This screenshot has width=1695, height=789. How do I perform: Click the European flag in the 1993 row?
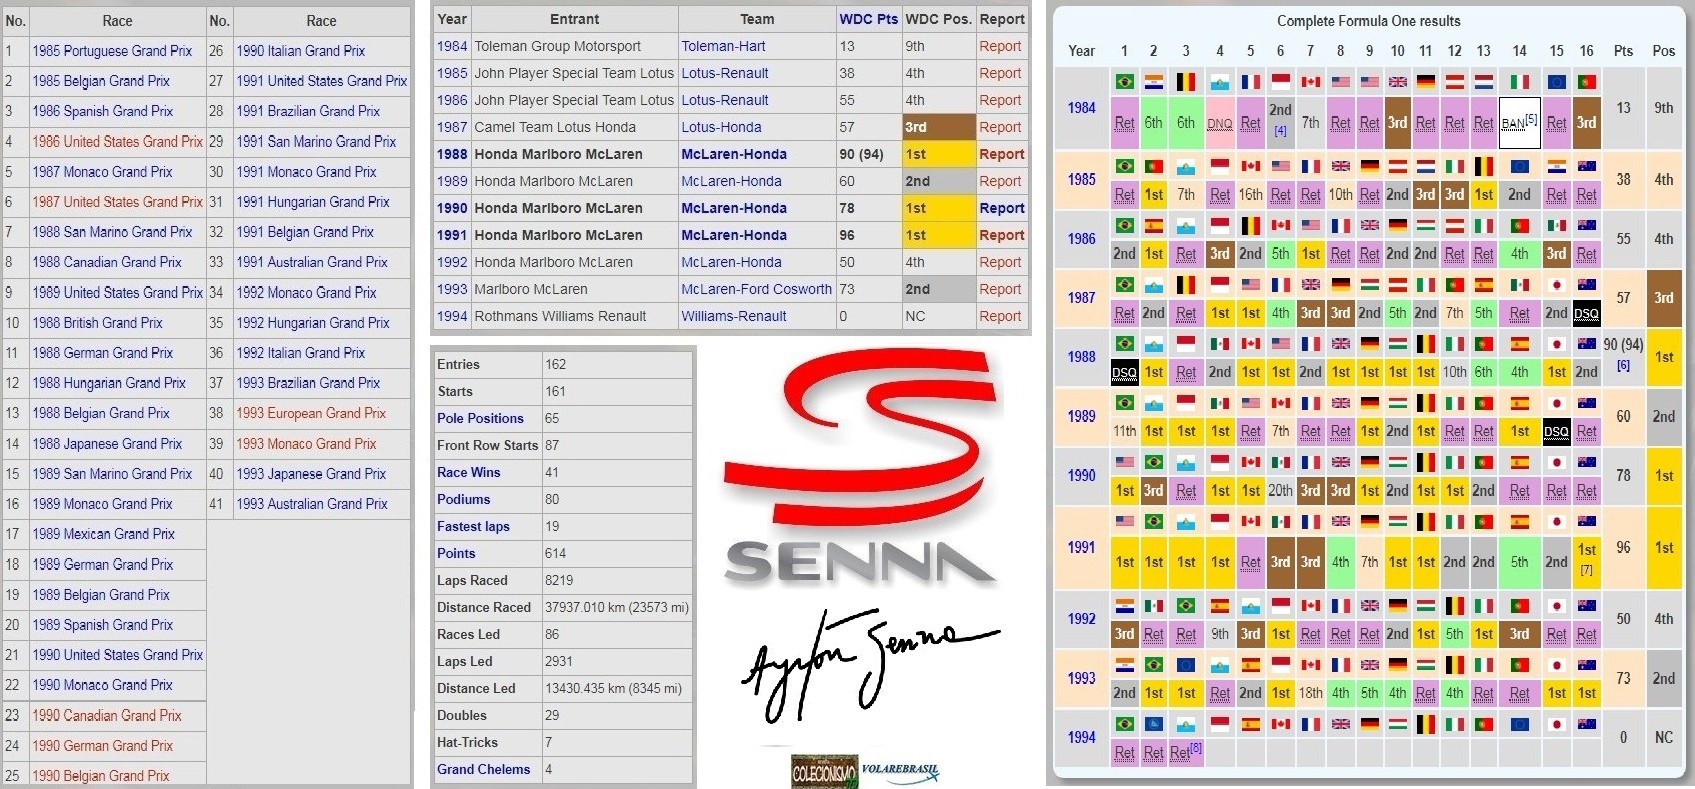tap(1186, 665)
